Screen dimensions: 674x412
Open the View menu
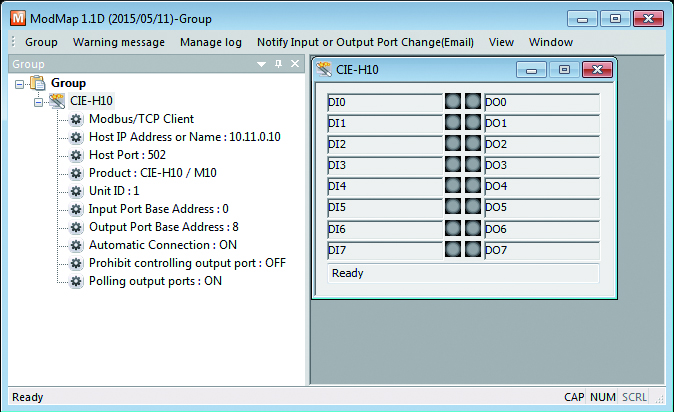[501, 42]
